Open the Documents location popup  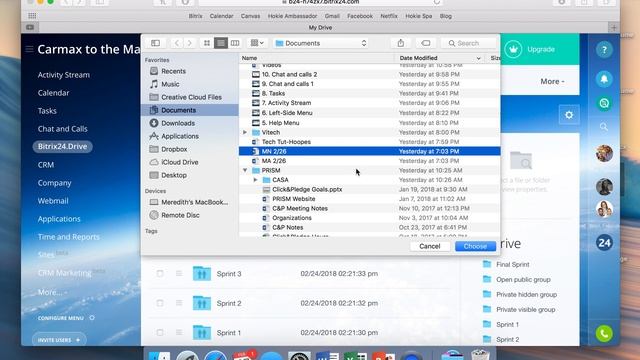coord(321,43)
